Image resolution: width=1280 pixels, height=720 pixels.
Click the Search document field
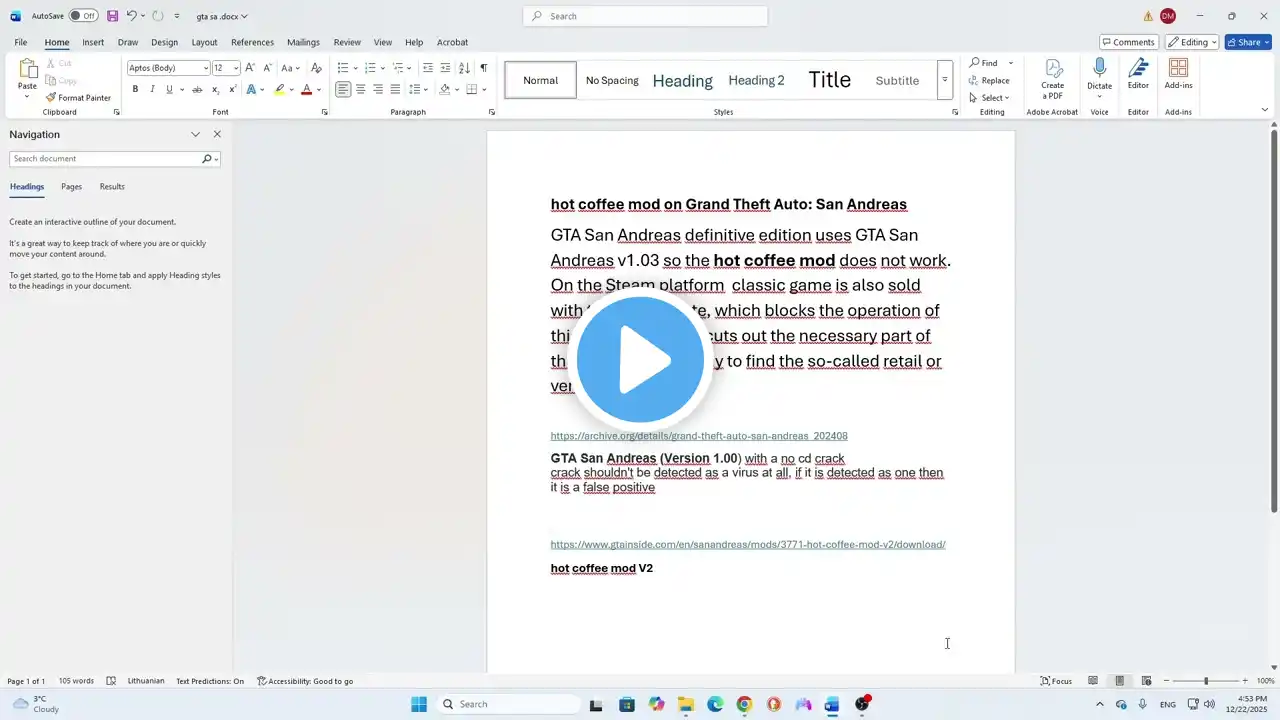[105, 159]
